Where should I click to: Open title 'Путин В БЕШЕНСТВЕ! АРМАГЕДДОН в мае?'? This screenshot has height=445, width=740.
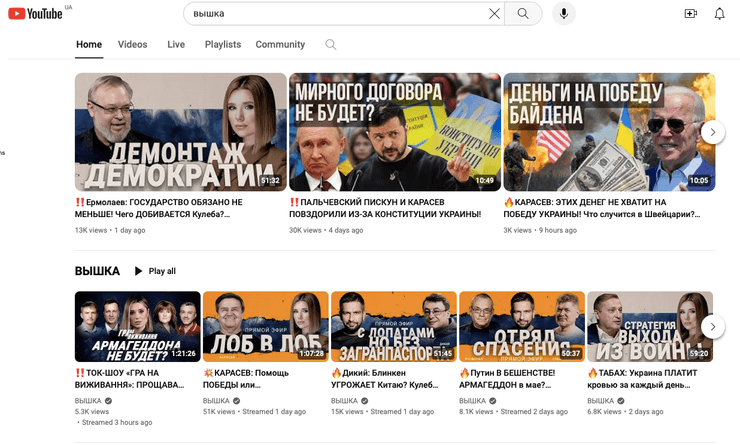(x=507, y=379)
